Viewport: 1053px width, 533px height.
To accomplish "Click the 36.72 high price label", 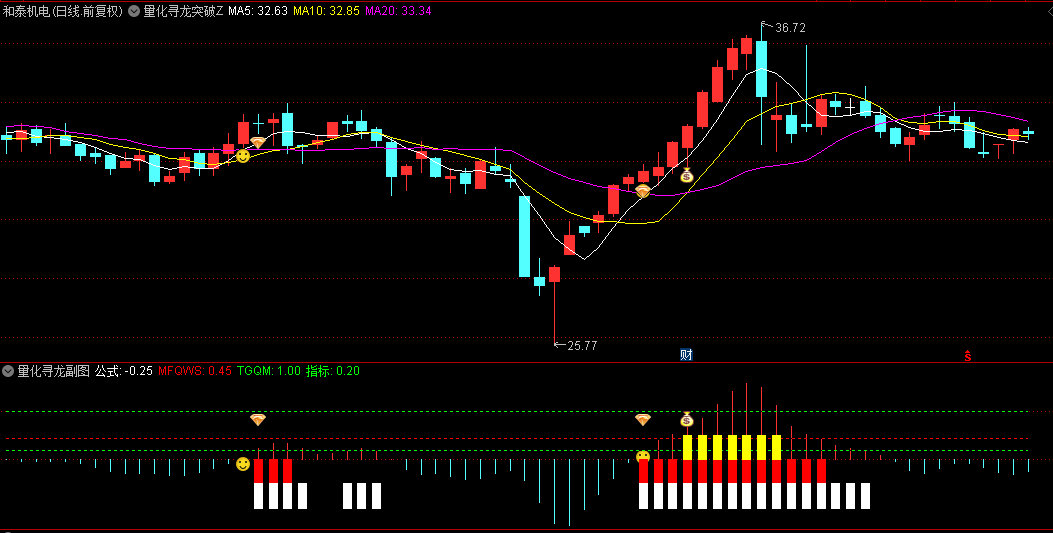I will [790, 28].
